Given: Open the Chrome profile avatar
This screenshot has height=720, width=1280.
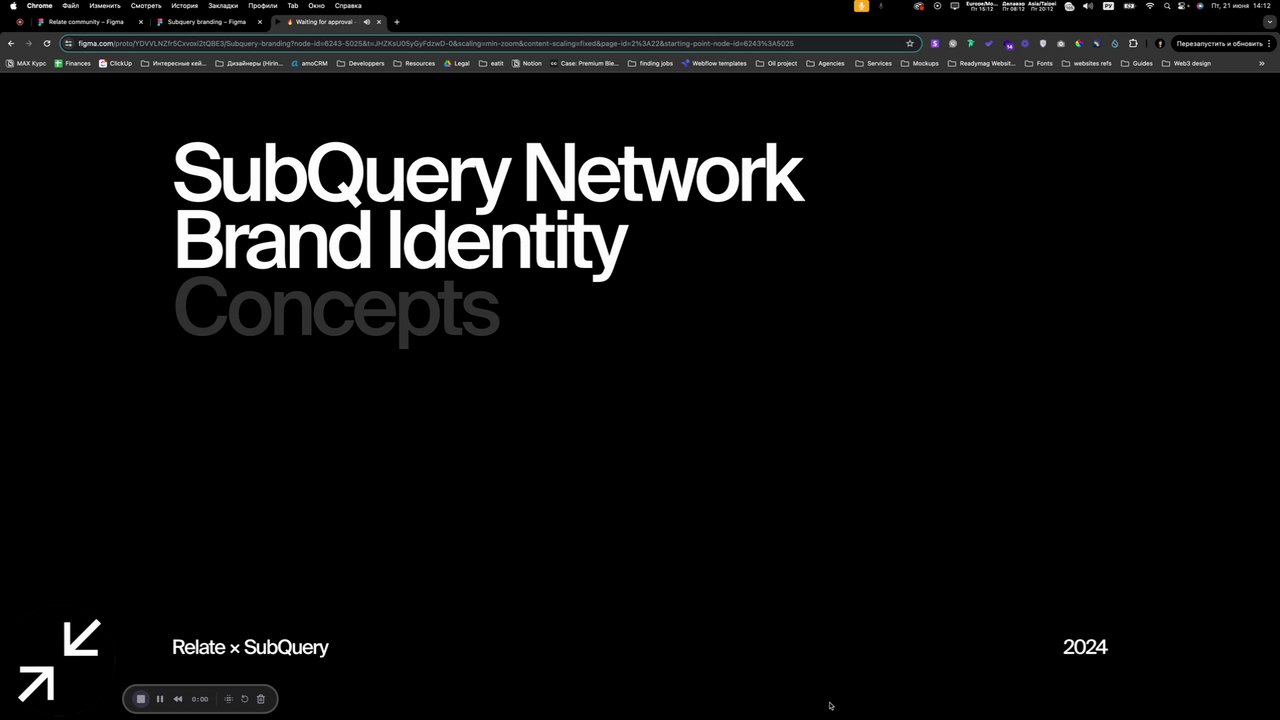Looking at the screenshot, I should click(x=1160, y=43).
